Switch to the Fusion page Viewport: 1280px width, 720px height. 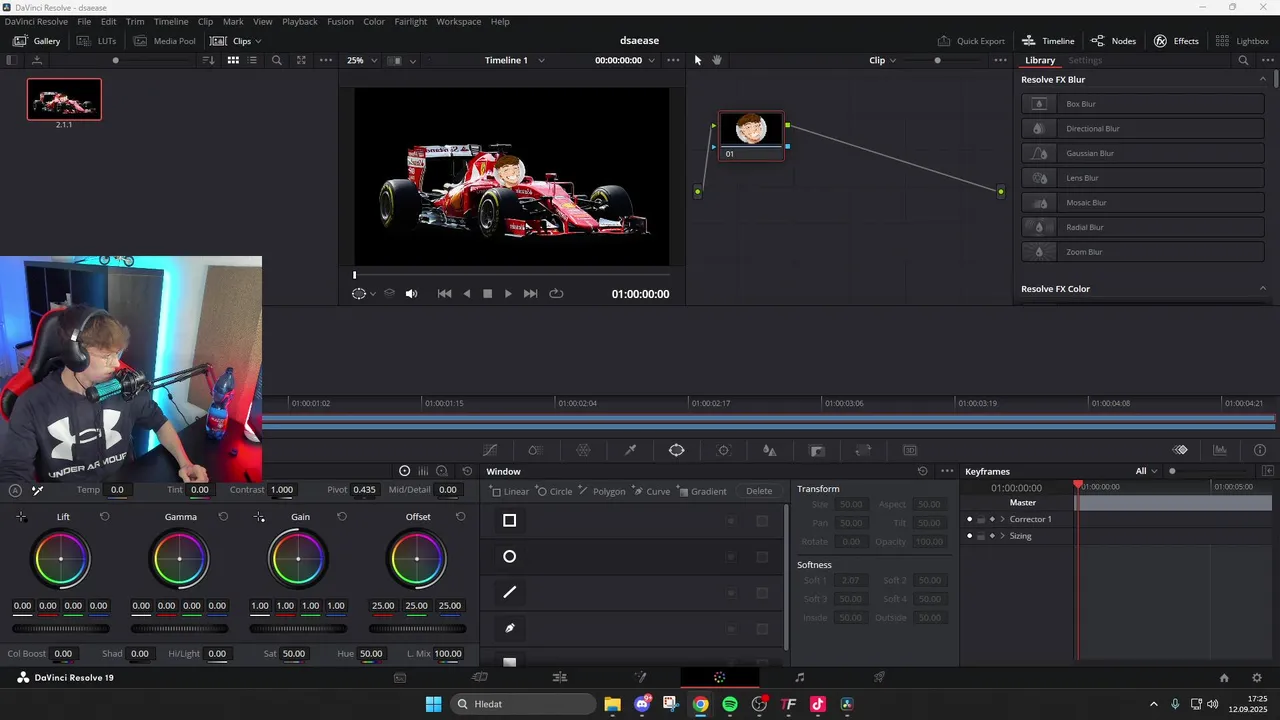pos(641,677)
